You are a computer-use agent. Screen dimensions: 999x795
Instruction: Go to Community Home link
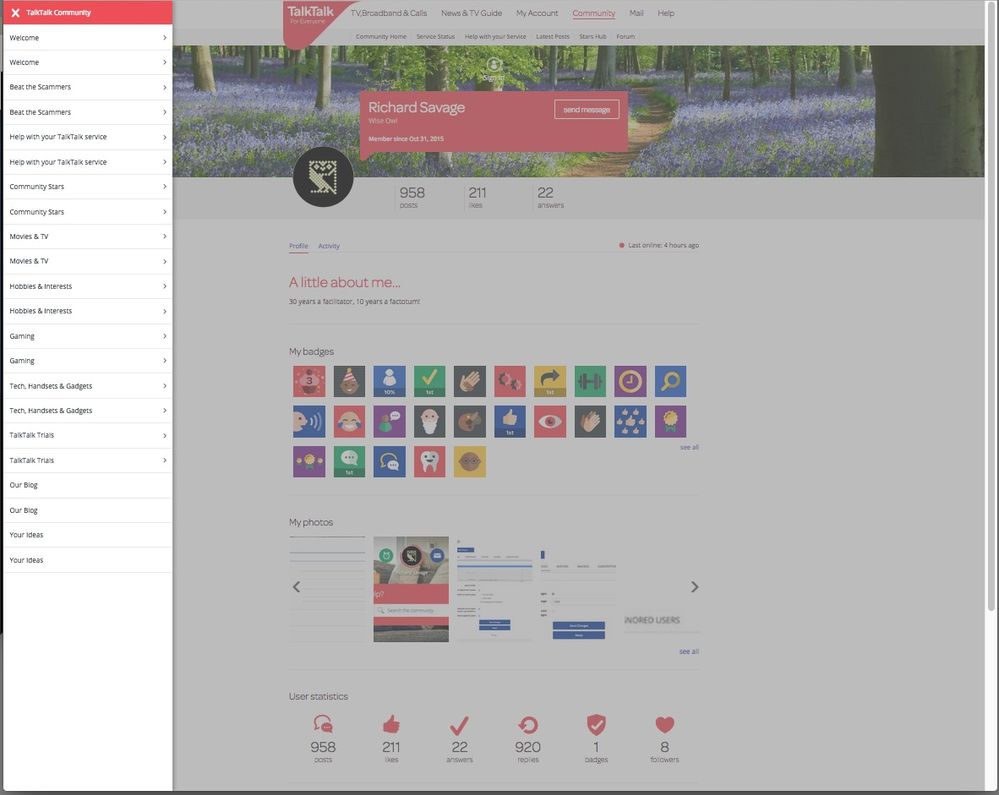tap(381, 37)
